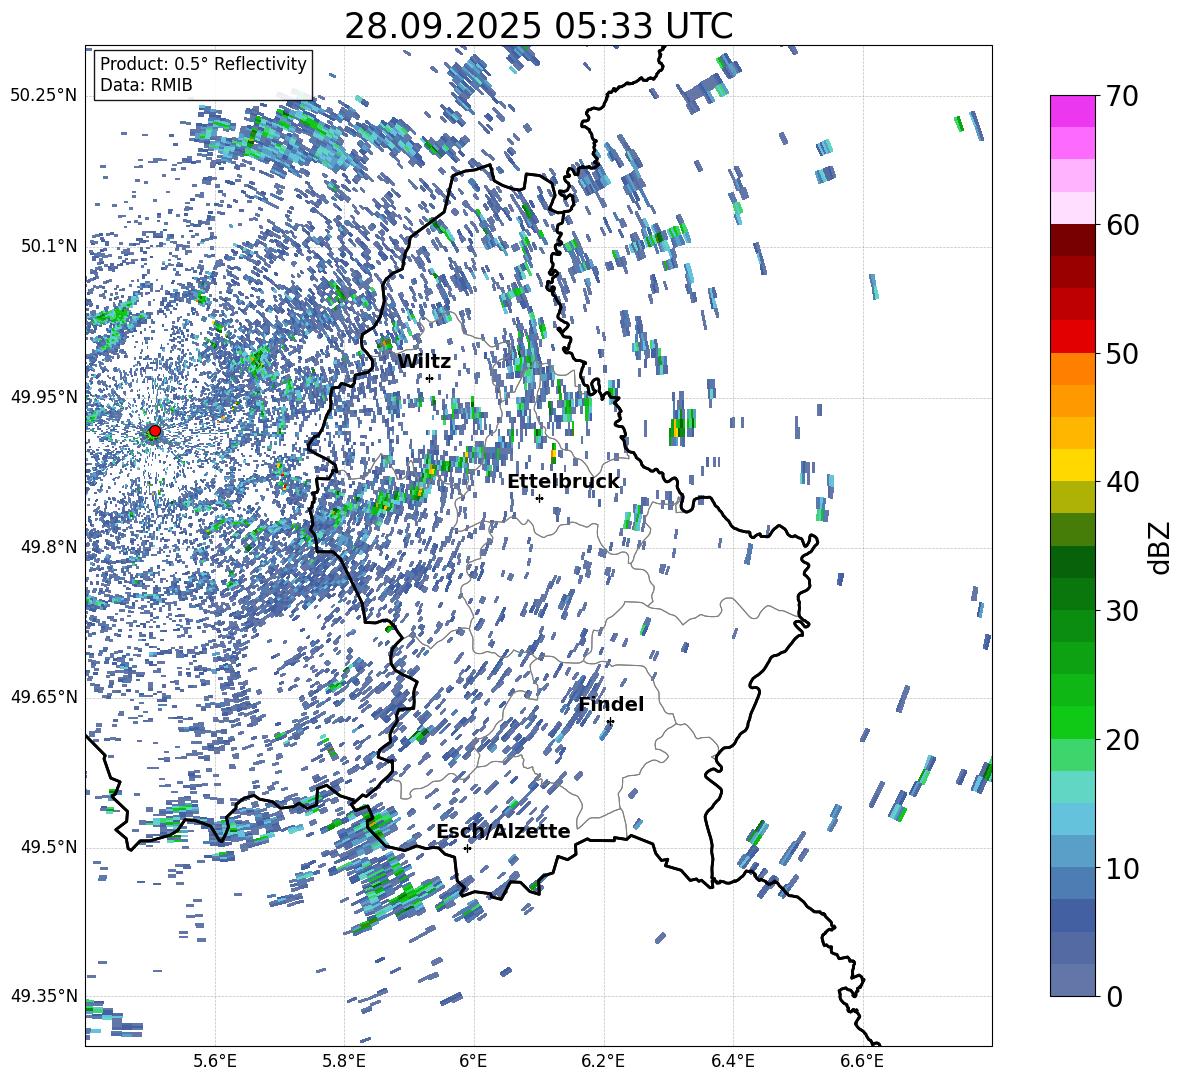Click the 49.35°N latitude label

(44, 996)
